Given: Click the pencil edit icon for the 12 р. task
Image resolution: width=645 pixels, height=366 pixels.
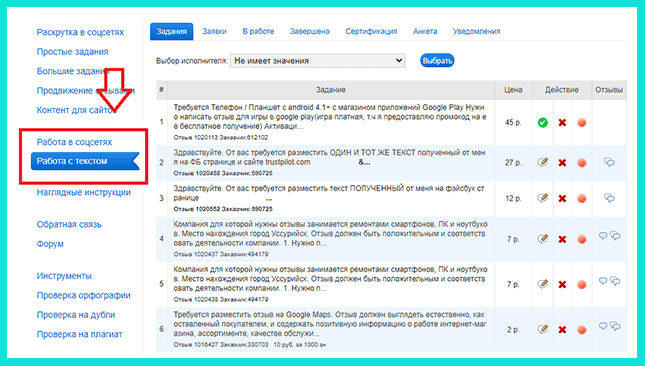Looking at the screenshot, I should pyautogui.click(x=543, y=198).
